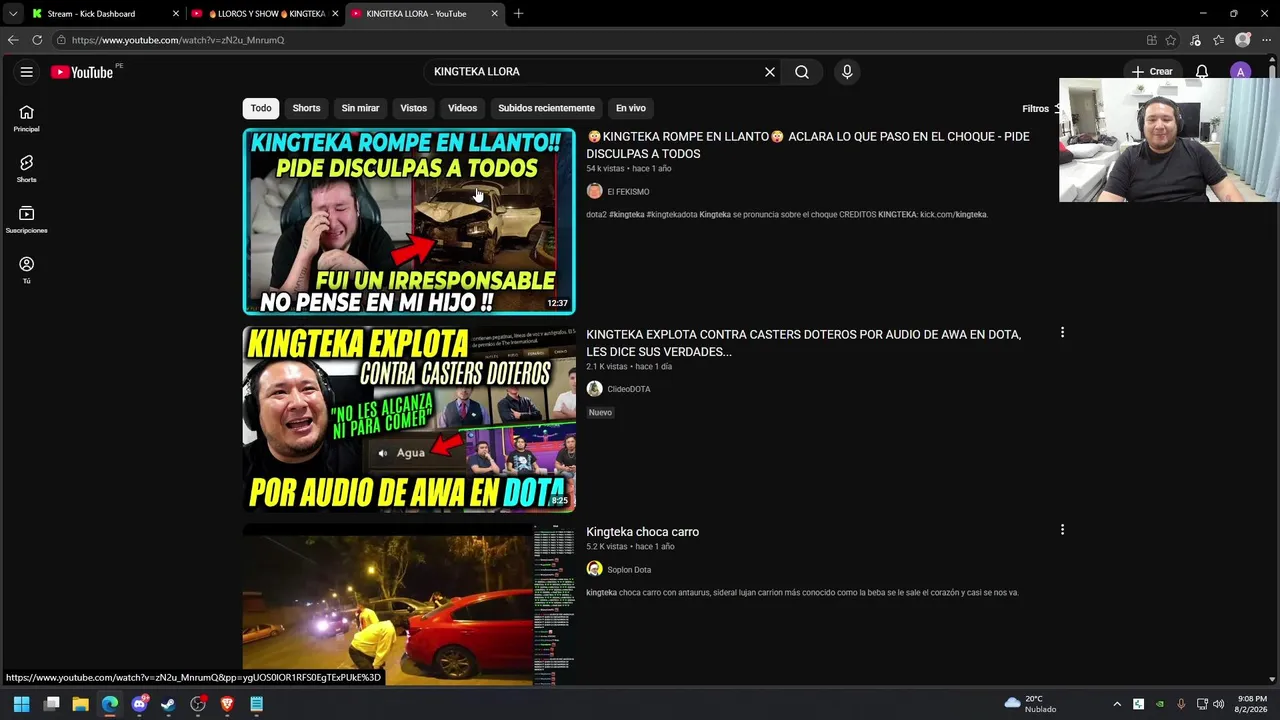Open the Filtros search filters

[1040, 108]
